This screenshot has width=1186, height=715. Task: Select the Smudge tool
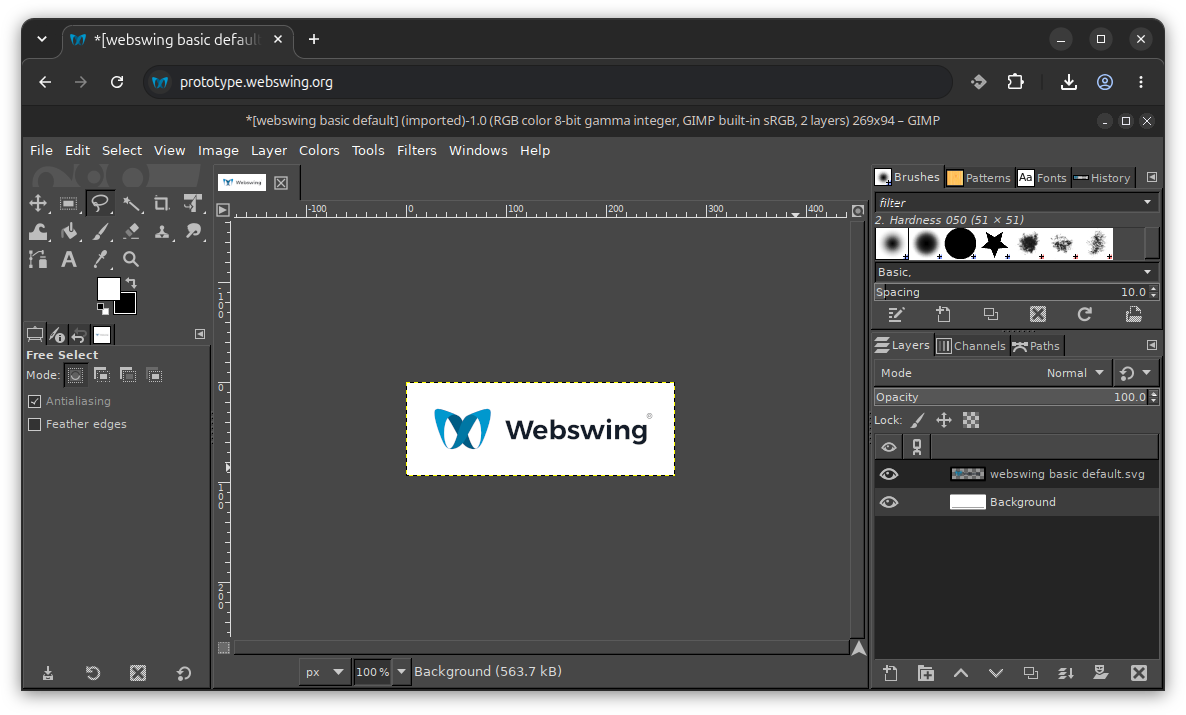(194, 232)
